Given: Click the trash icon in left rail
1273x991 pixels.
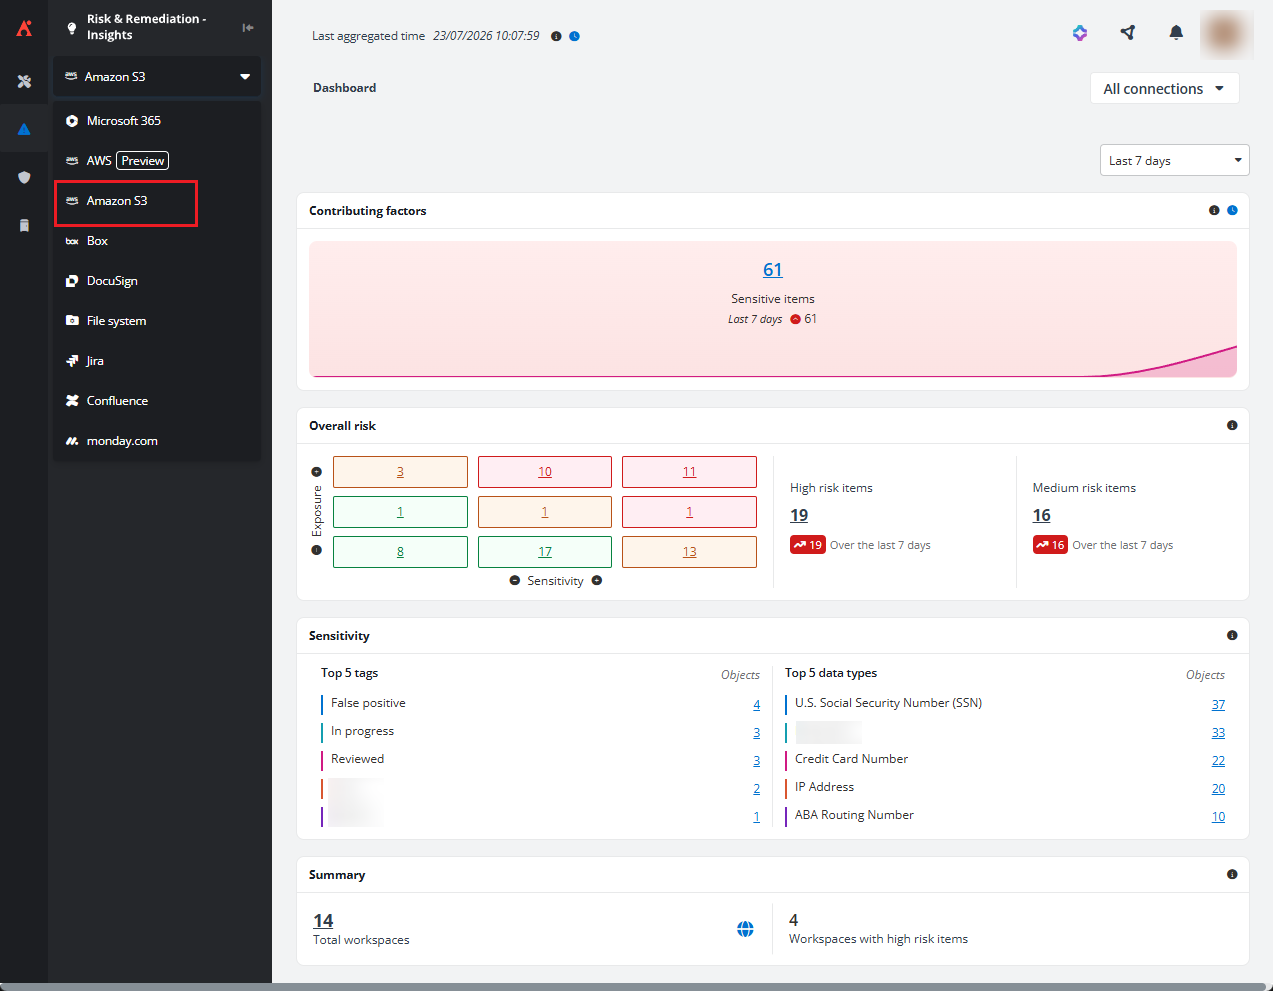Looking at the screenshot, I should [24, 225].
